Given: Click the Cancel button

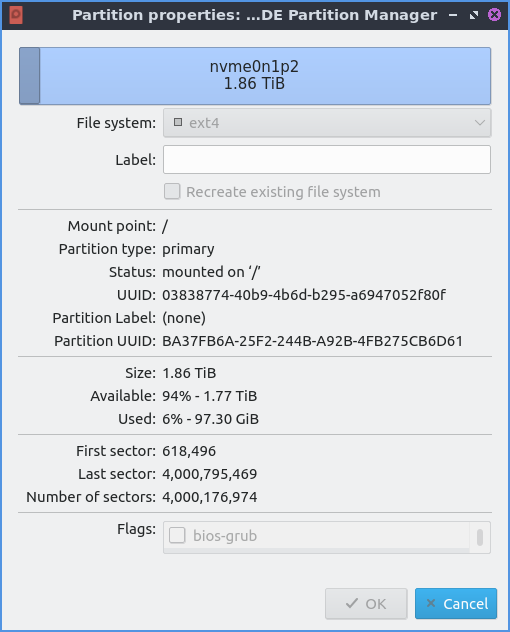Looking at the screenshot, I should 456,603.
